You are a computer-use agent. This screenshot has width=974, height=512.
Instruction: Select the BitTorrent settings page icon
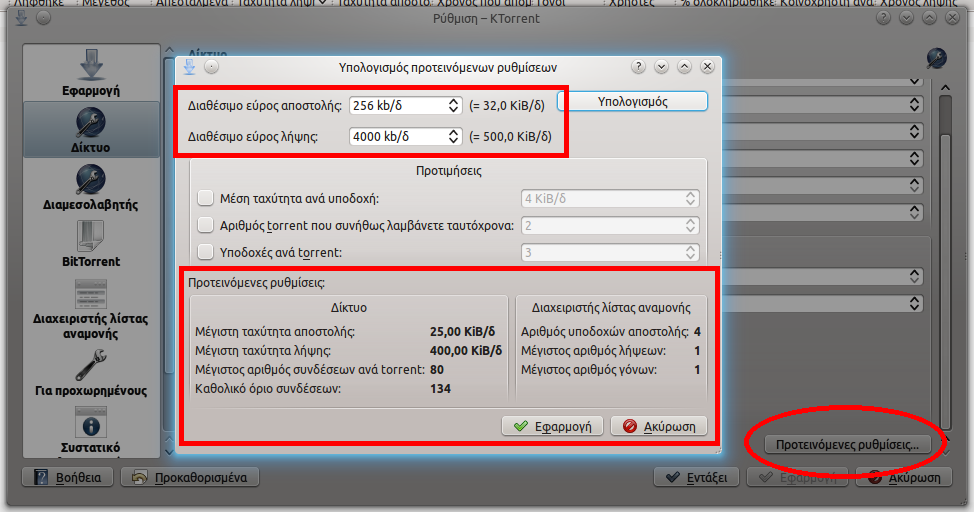pyautogui.click(x=91, y=238)
